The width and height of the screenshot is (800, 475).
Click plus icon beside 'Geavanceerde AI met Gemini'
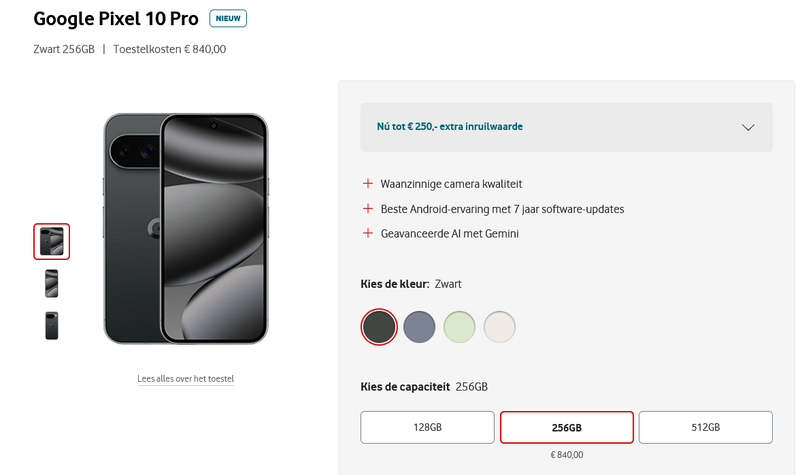(x=368, y=234)
